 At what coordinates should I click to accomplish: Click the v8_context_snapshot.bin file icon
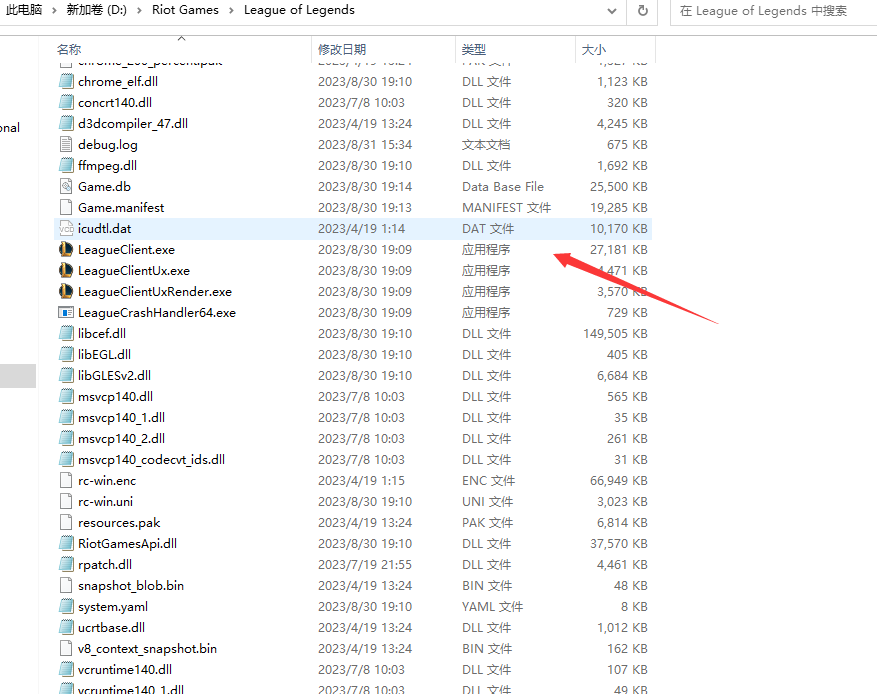[66, 649]
